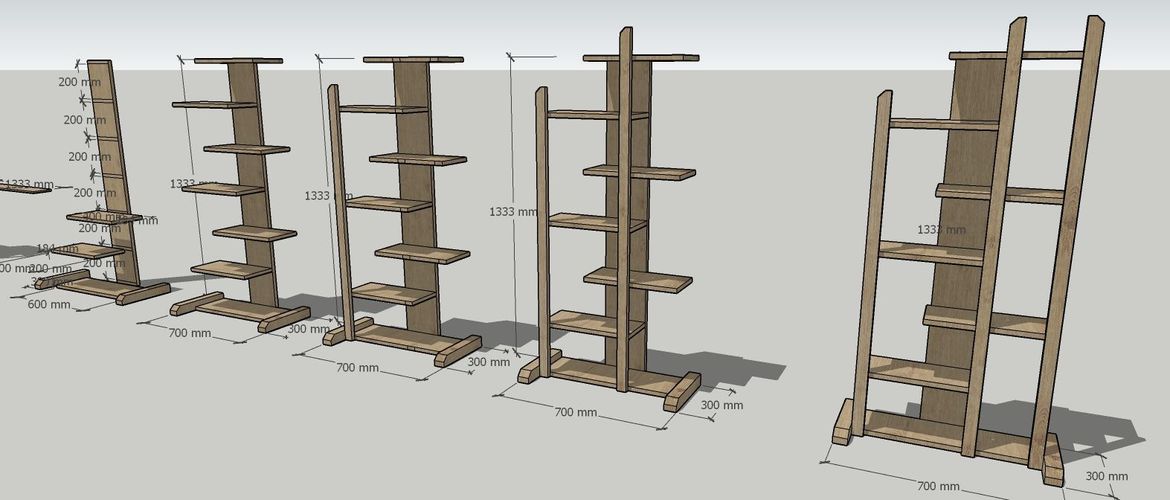
Task: Click 300 mm label beside fourth unit's foot
Action: coord(721,405)
